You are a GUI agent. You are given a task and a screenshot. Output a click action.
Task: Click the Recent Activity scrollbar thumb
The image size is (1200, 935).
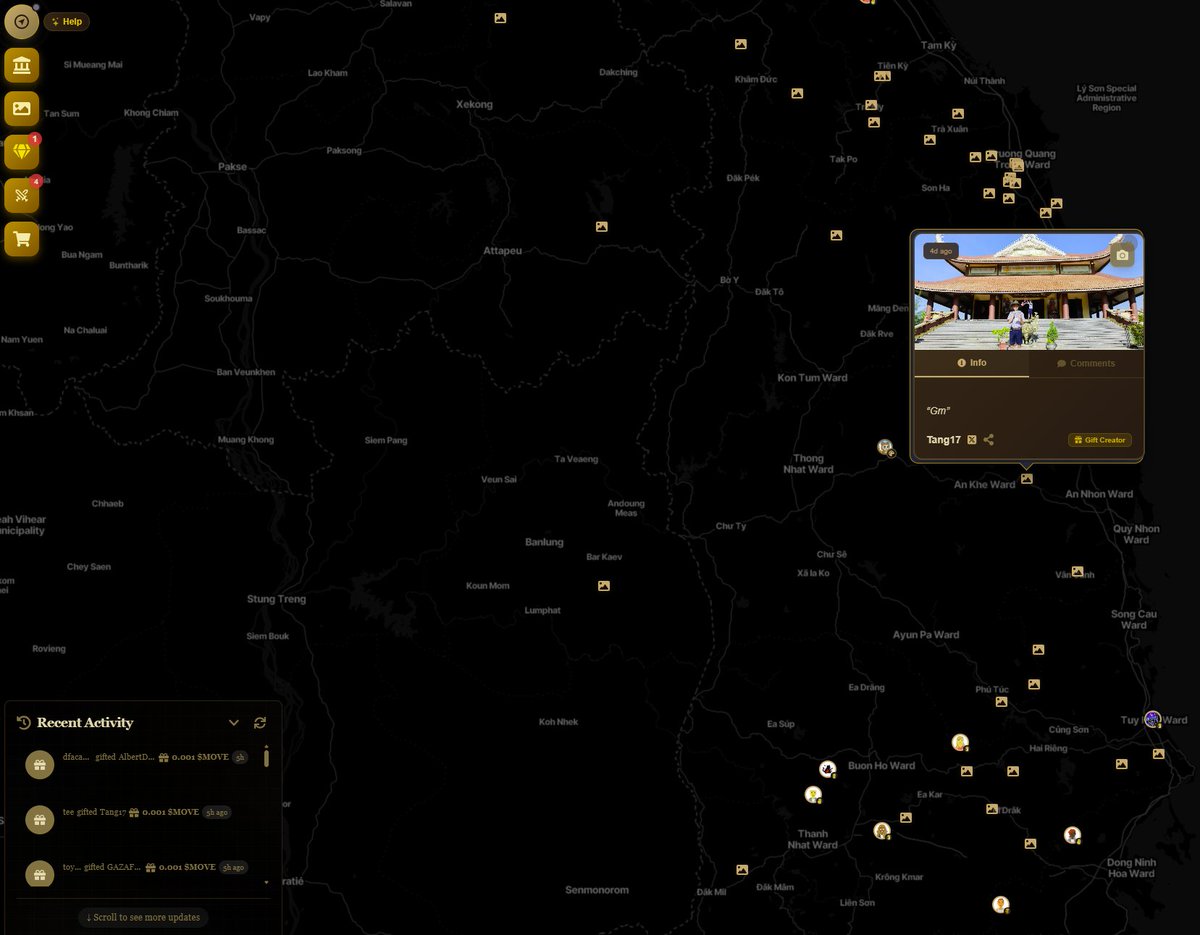266,758
